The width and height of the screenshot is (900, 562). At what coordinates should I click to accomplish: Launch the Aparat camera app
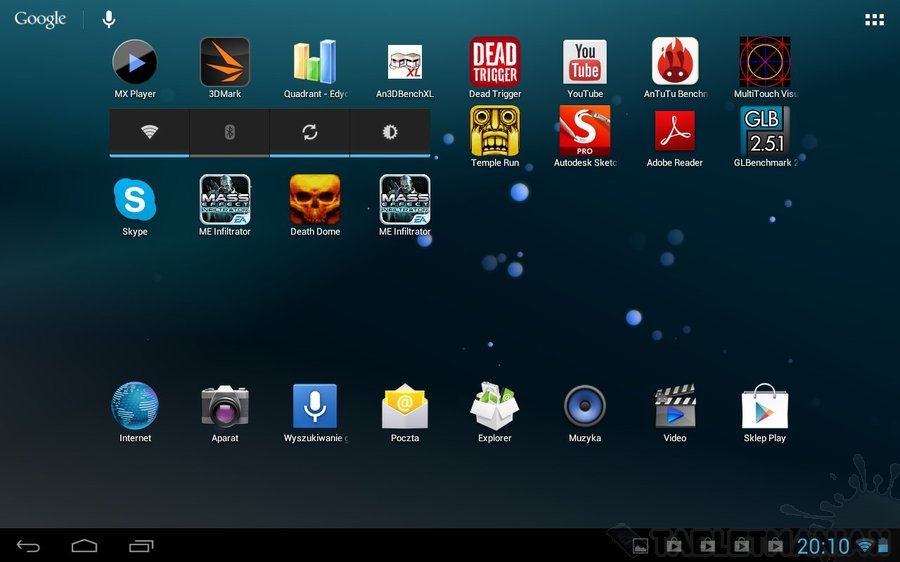click(x=224, y=406)
